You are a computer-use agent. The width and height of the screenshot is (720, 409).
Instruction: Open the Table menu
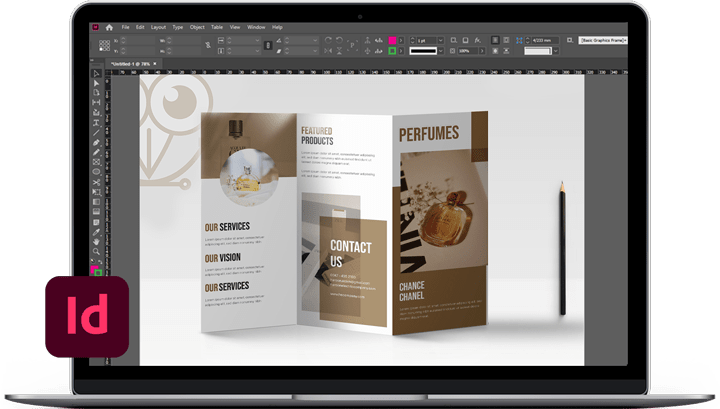coord(217,28)
